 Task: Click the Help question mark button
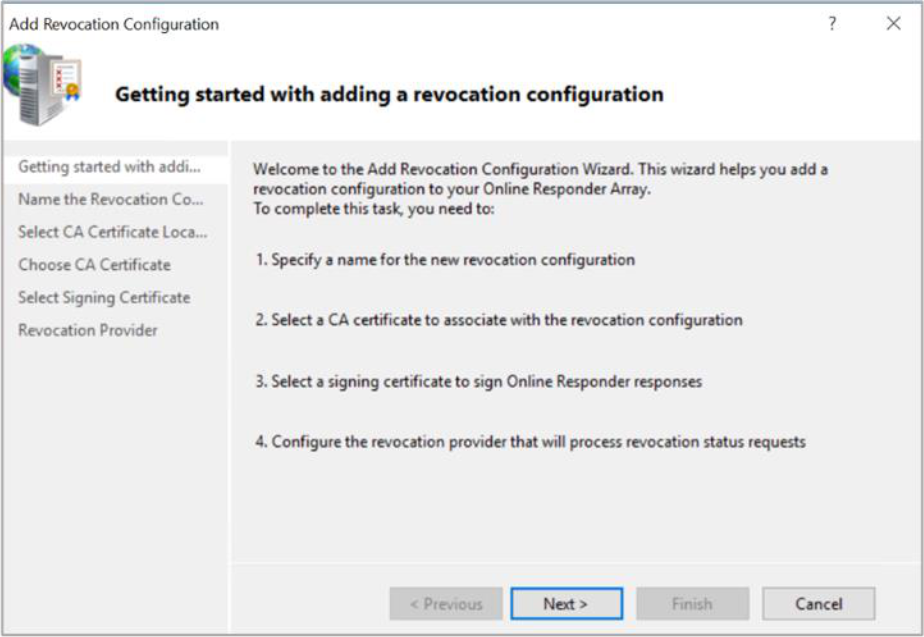click(832, 24)
